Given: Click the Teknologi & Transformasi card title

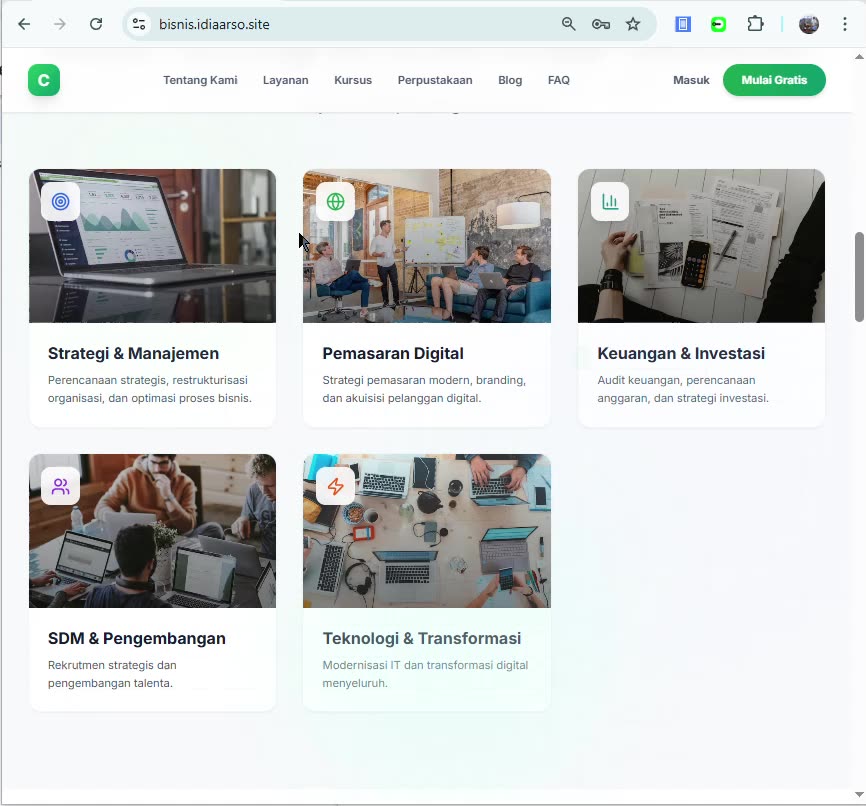Looking at the screenshot, I should [421, 638].
